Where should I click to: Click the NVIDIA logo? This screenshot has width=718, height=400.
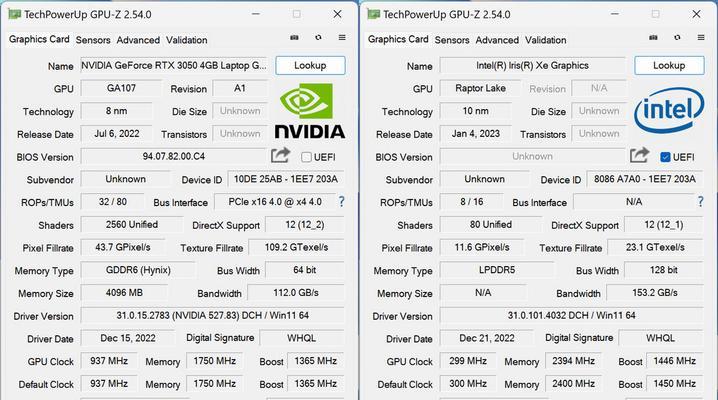pos(310,111)
